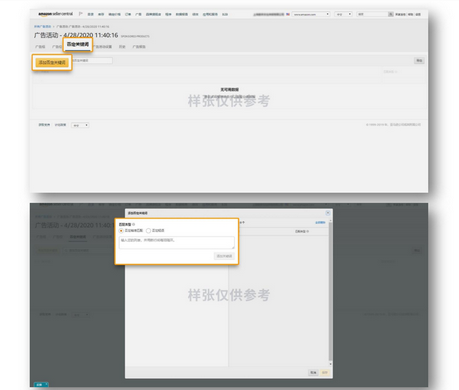
Task: Click the yellow 添加否定关键词 button
Action: coord(52,62)
